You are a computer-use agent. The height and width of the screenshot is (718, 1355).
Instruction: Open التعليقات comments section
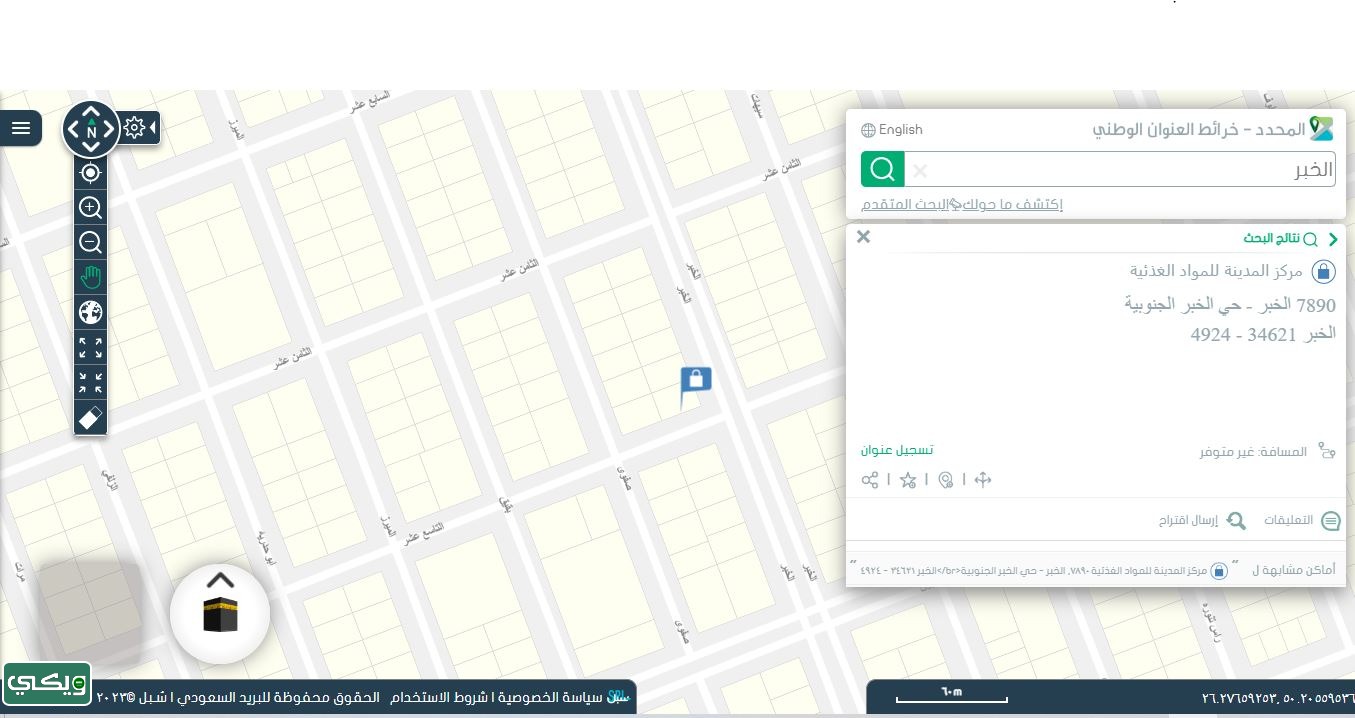pyautogui.click(x=1302, y=521)
